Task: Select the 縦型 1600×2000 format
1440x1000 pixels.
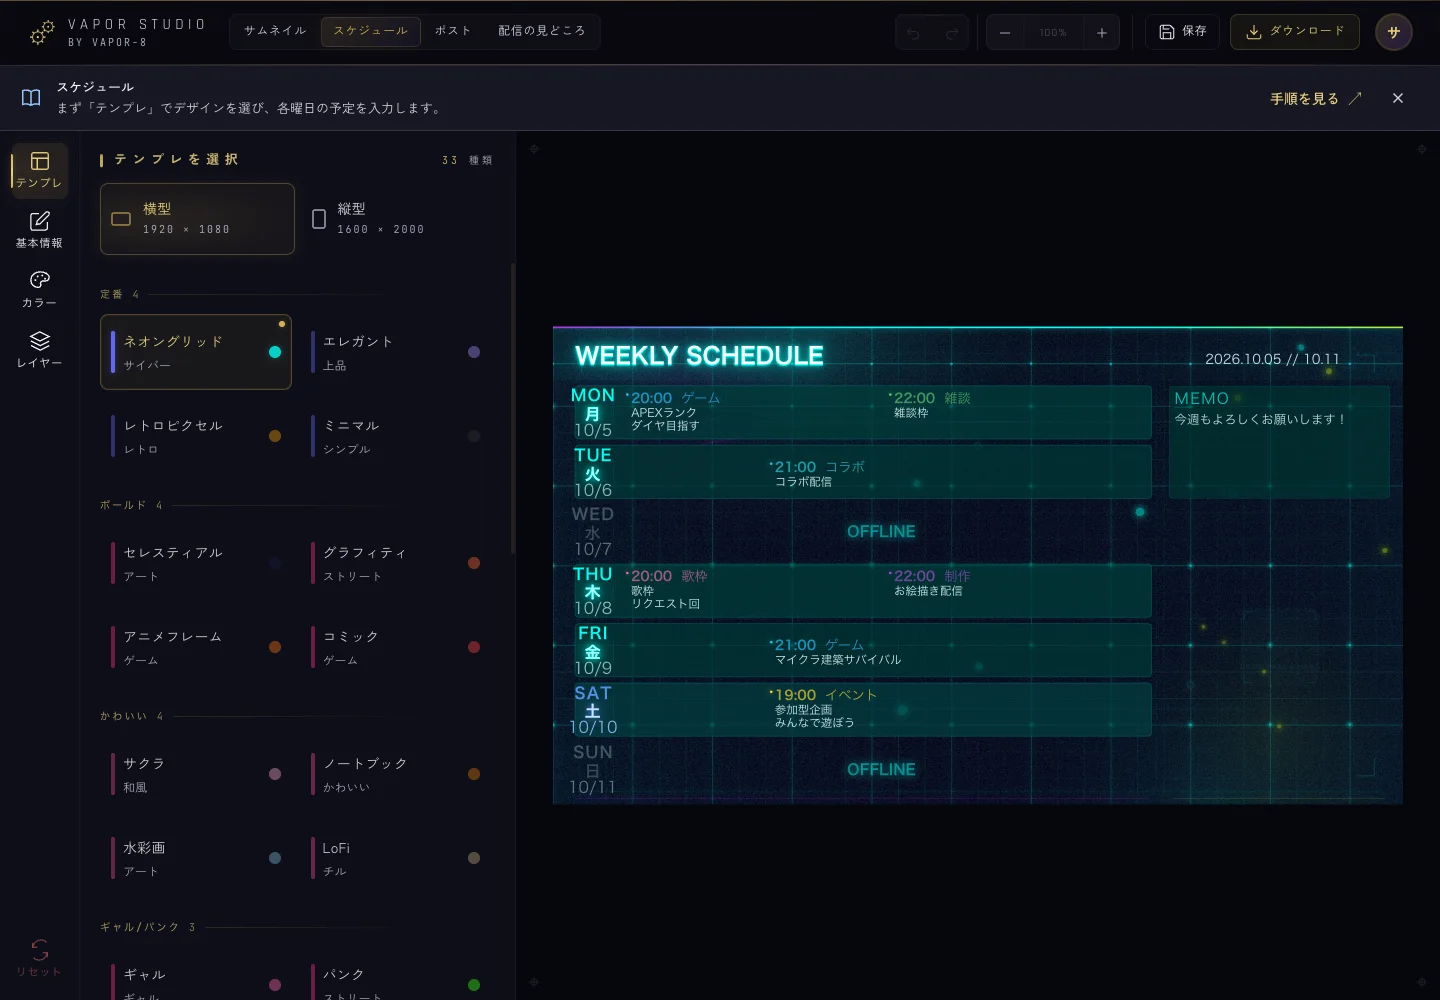Action: pos(398,219)
